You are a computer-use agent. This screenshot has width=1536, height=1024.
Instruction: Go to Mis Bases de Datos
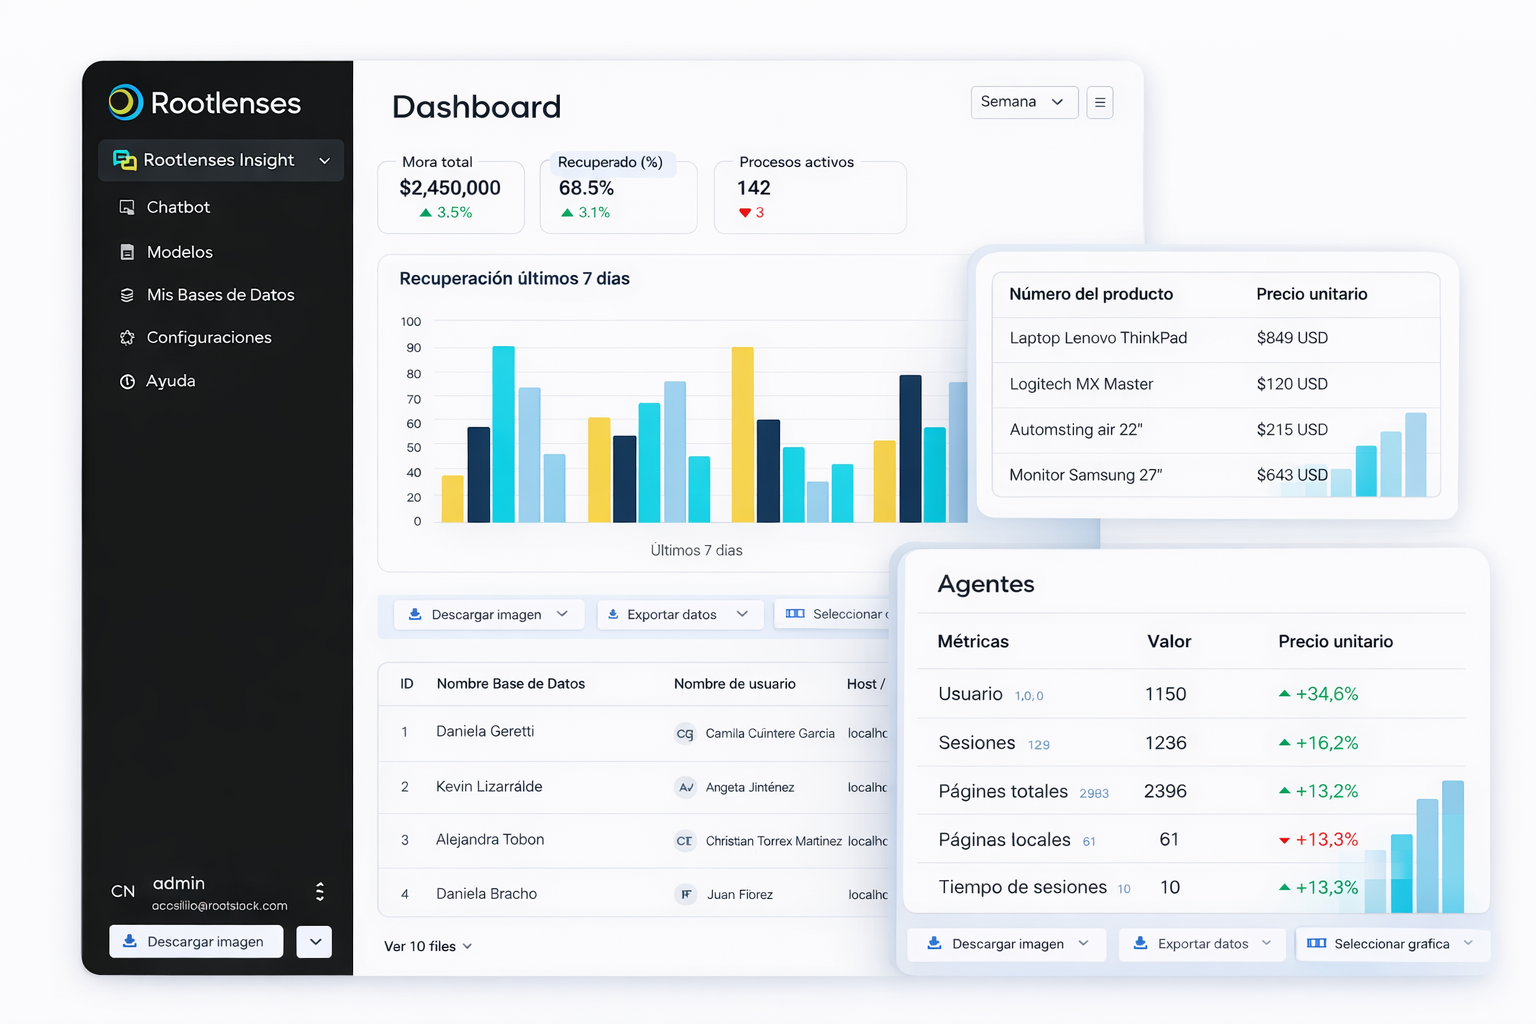click(x=220, y=295)
